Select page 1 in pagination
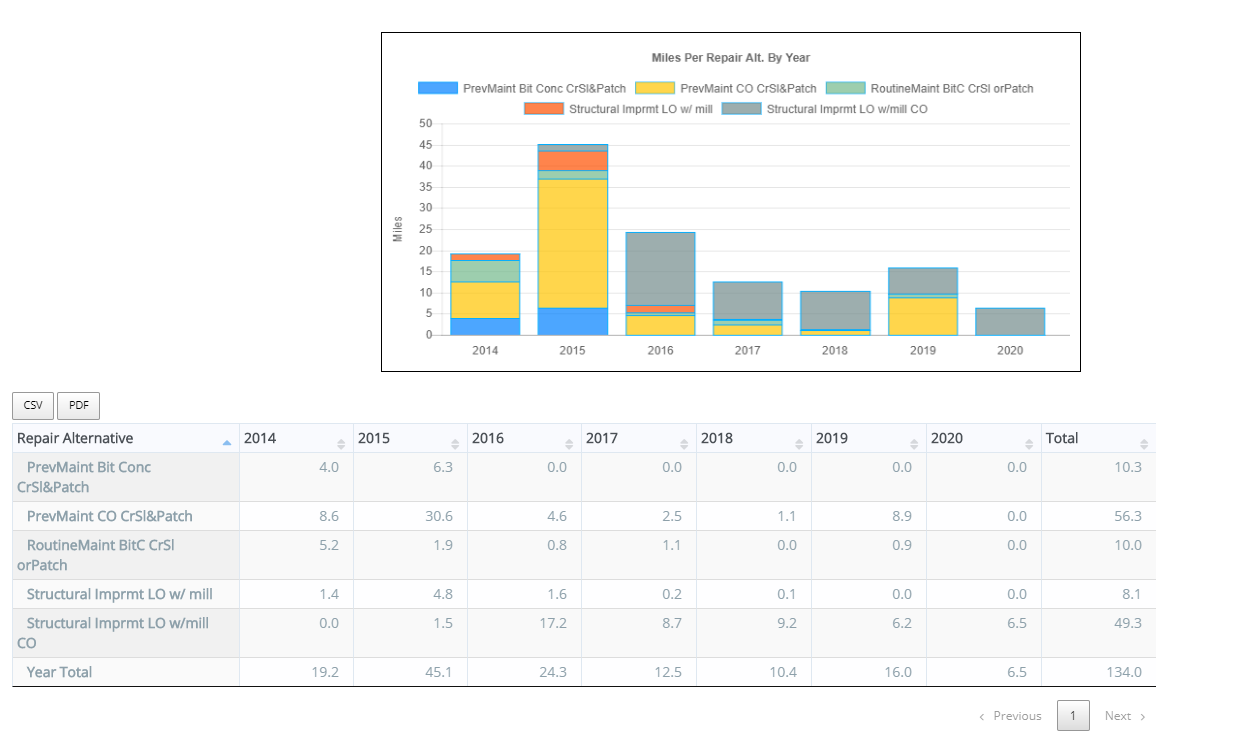Viewport: 1243px width, 742px height. tap(1073, 716)
